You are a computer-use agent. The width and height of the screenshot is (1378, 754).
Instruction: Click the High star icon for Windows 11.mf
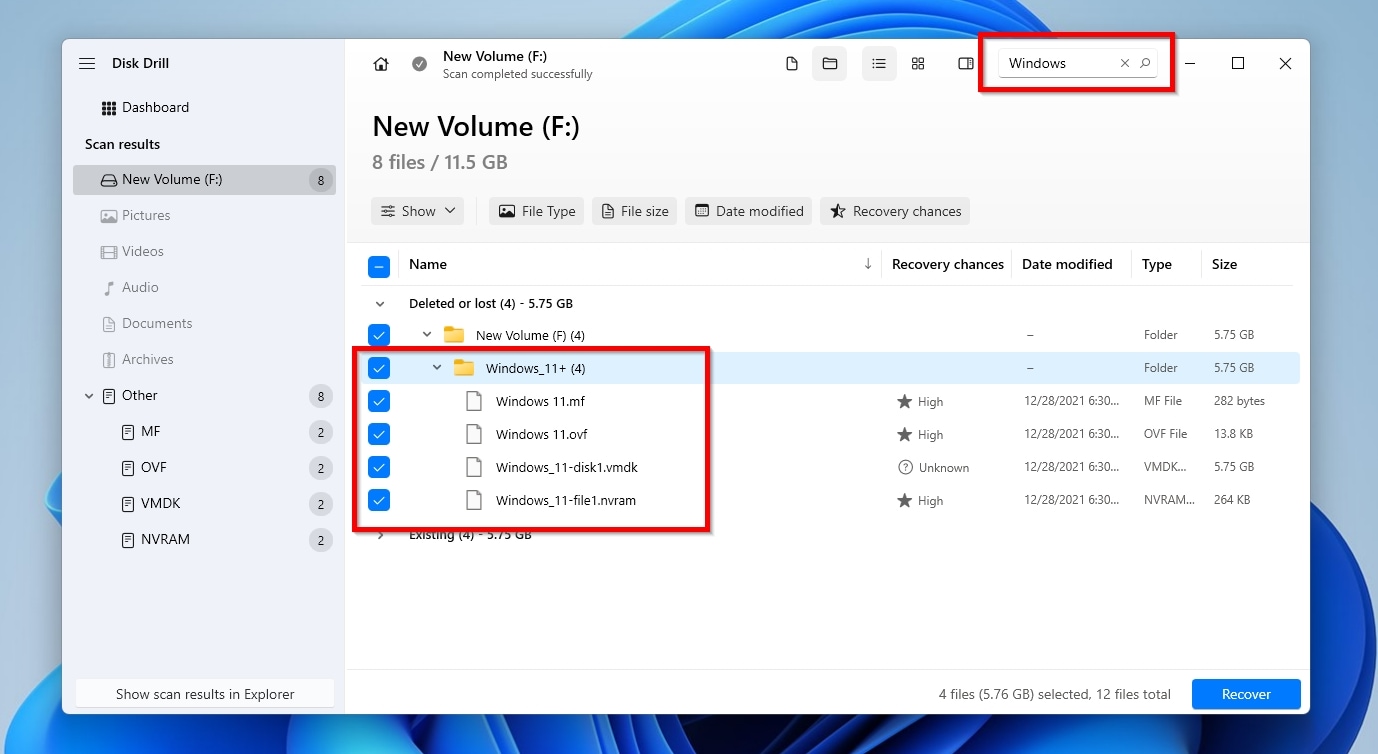coord(904,401)
